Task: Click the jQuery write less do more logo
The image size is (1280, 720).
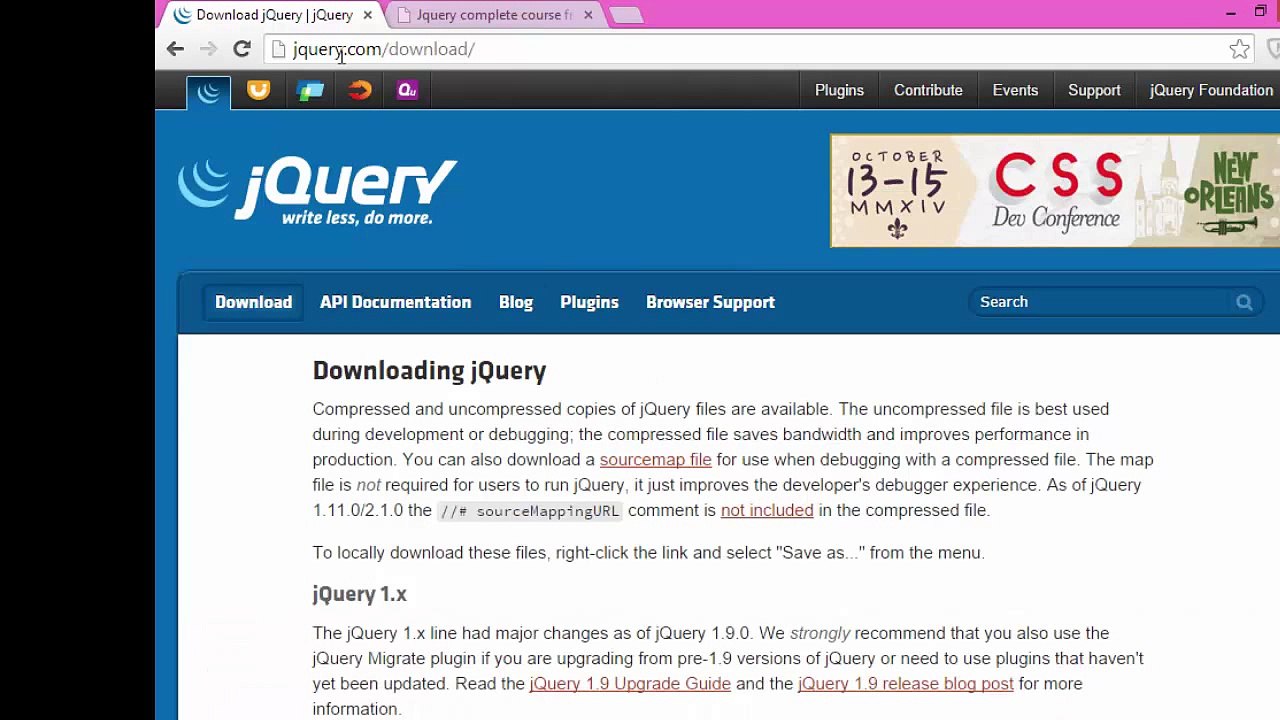Action: pos(318,191)
